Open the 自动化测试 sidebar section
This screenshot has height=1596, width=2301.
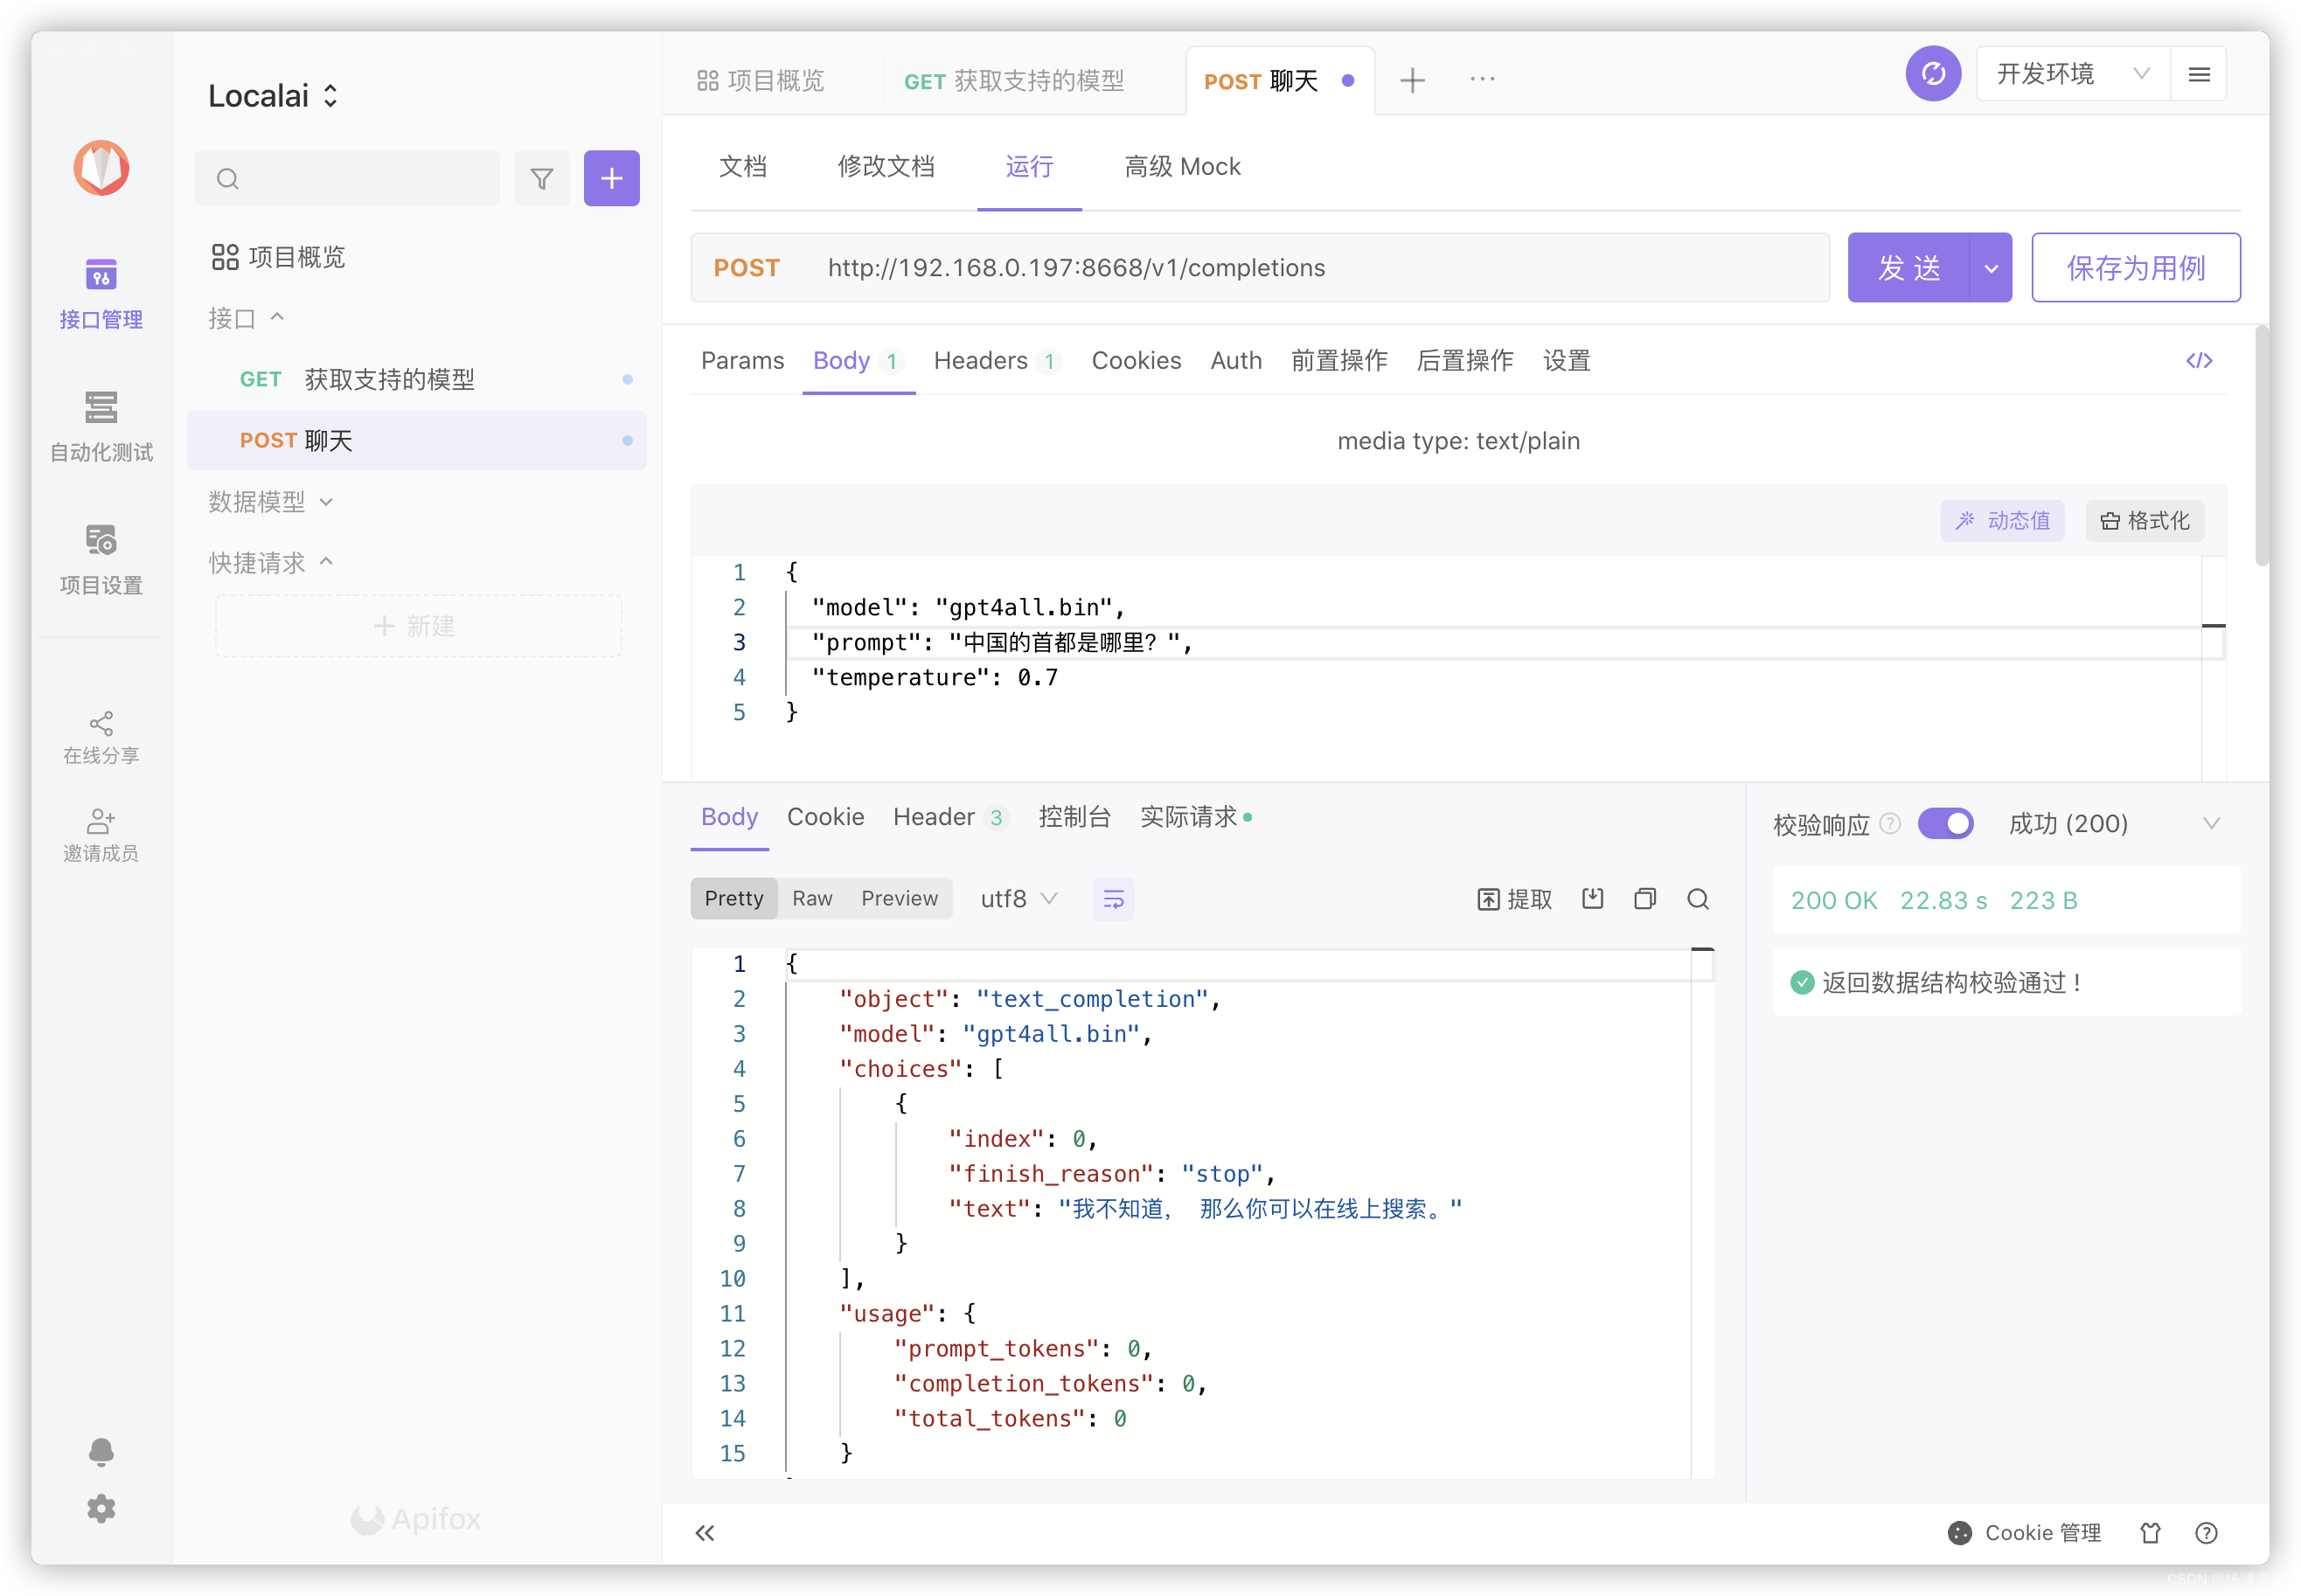click(x=101, y=427)
